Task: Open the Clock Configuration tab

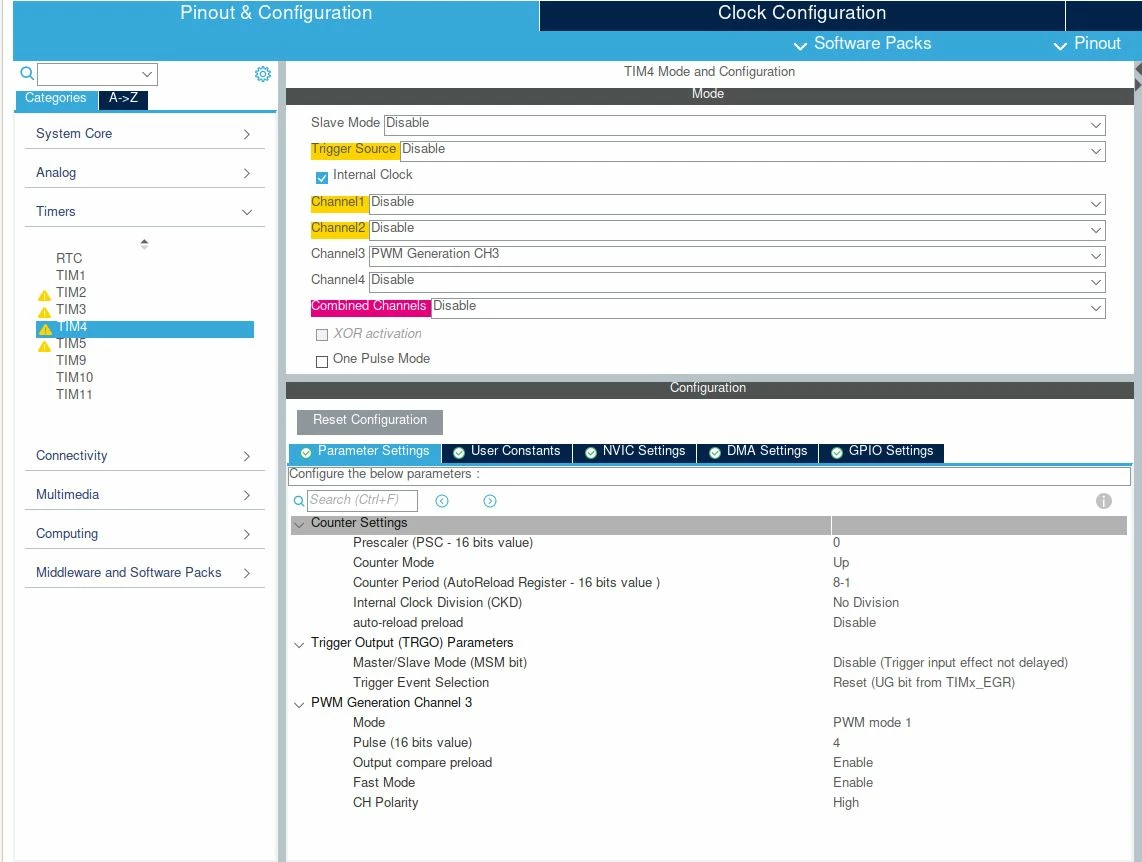Action: 802,15
